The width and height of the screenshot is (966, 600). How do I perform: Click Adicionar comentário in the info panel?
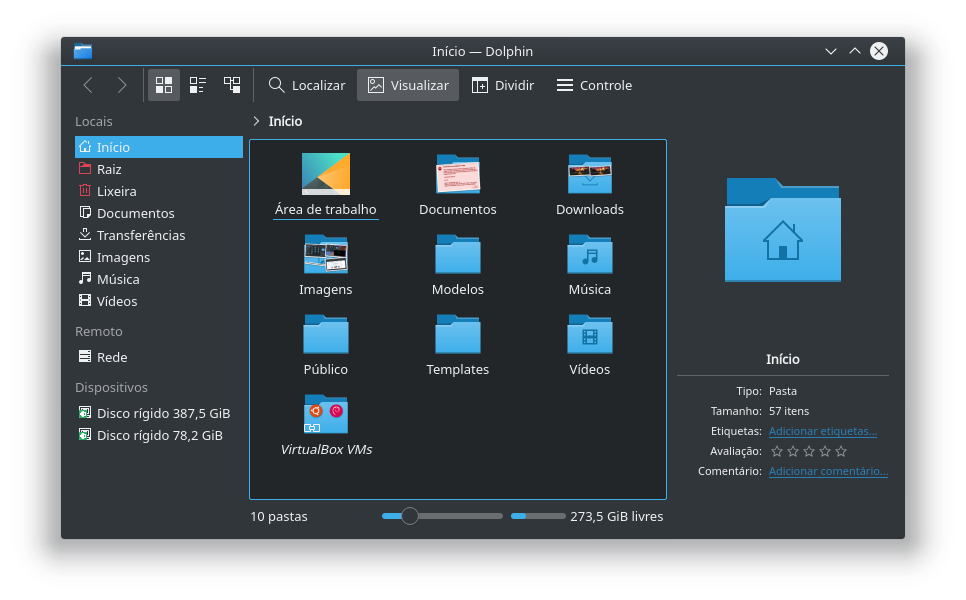[827, 471]
